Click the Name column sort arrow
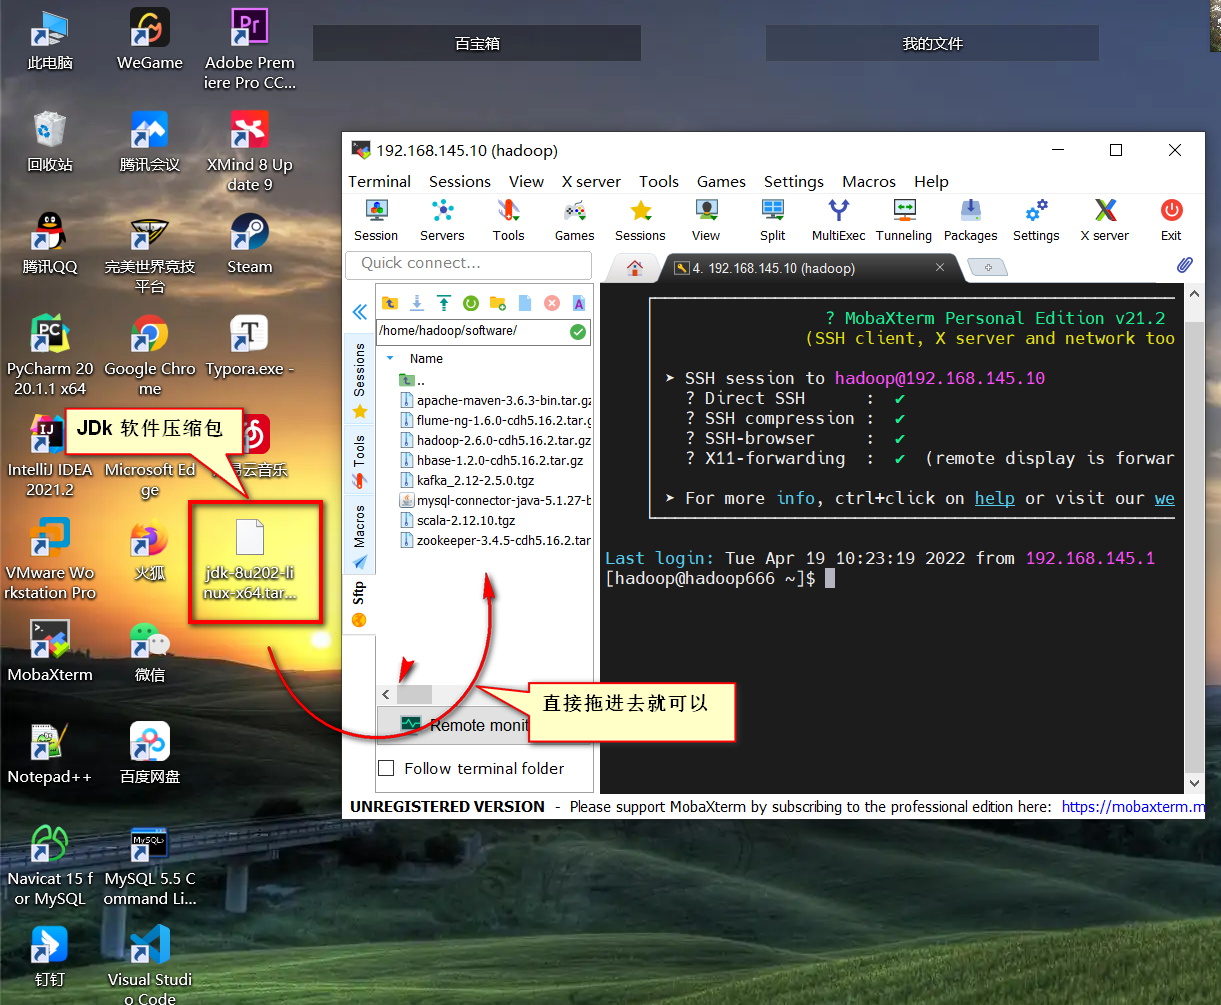The image size is (1221, 1005). click(390, 358)
